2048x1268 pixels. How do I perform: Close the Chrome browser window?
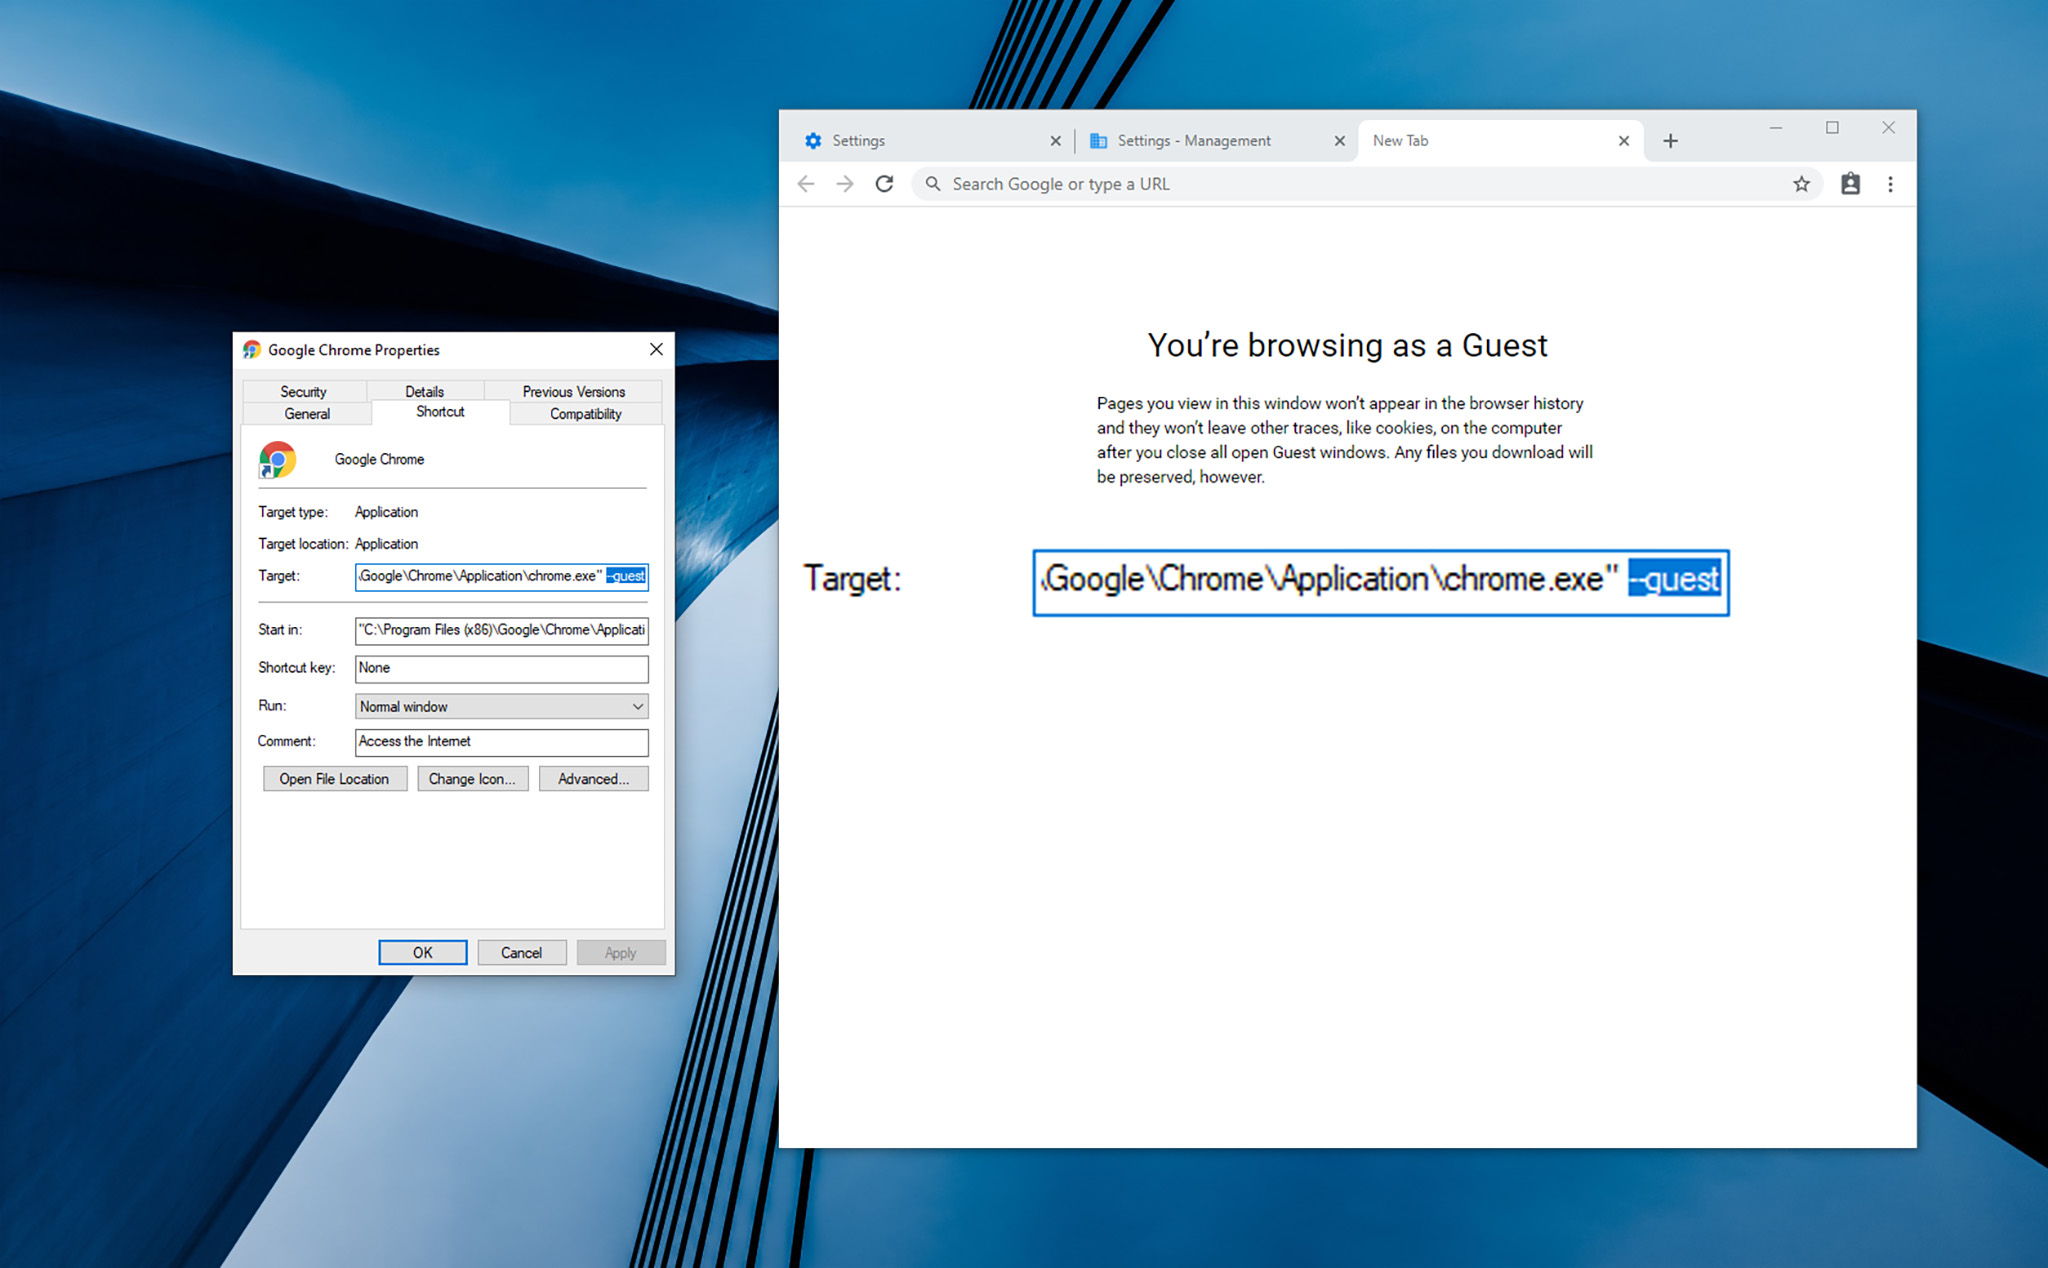tap(1888, 128)
